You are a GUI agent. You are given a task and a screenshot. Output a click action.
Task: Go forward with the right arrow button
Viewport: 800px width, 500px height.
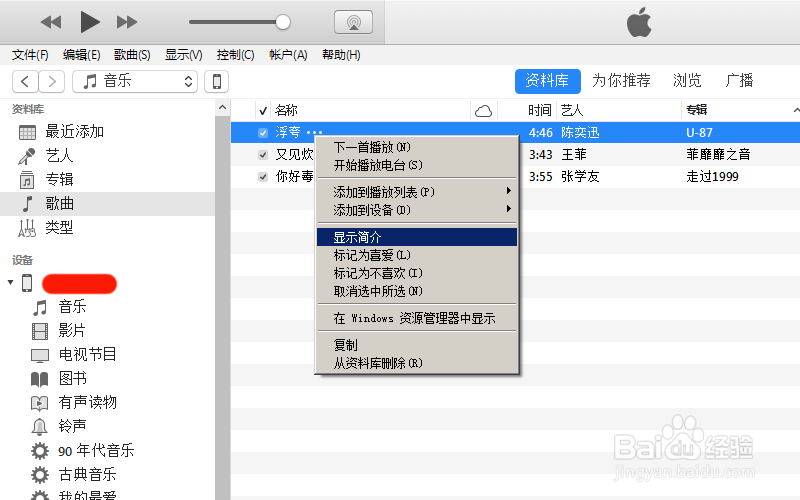tap(52, 81)
